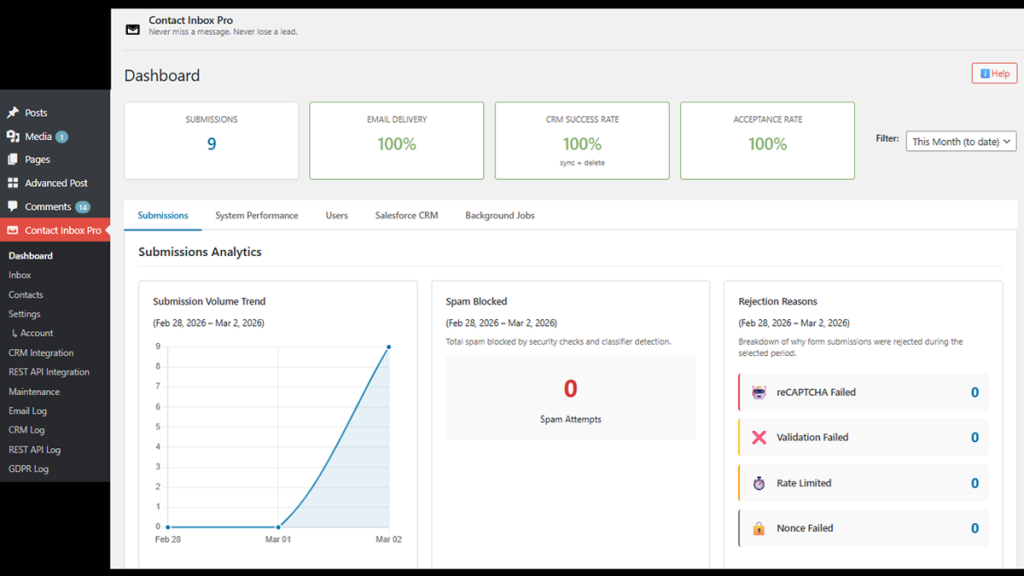Click the Posts pushpin icon
Image resolution: width=1024 pixels, height=576 pixels.
click(x=13, y=113)
